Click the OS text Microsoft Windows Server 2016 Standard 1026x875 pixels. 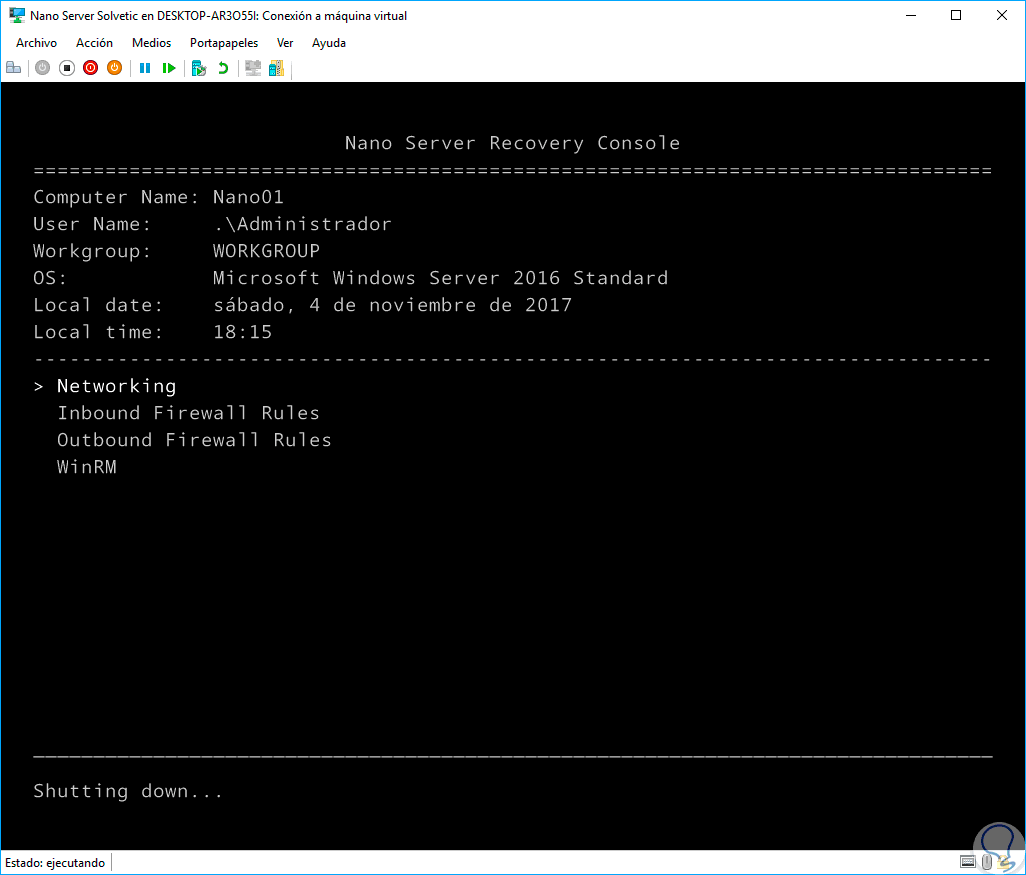pos(440,277)
